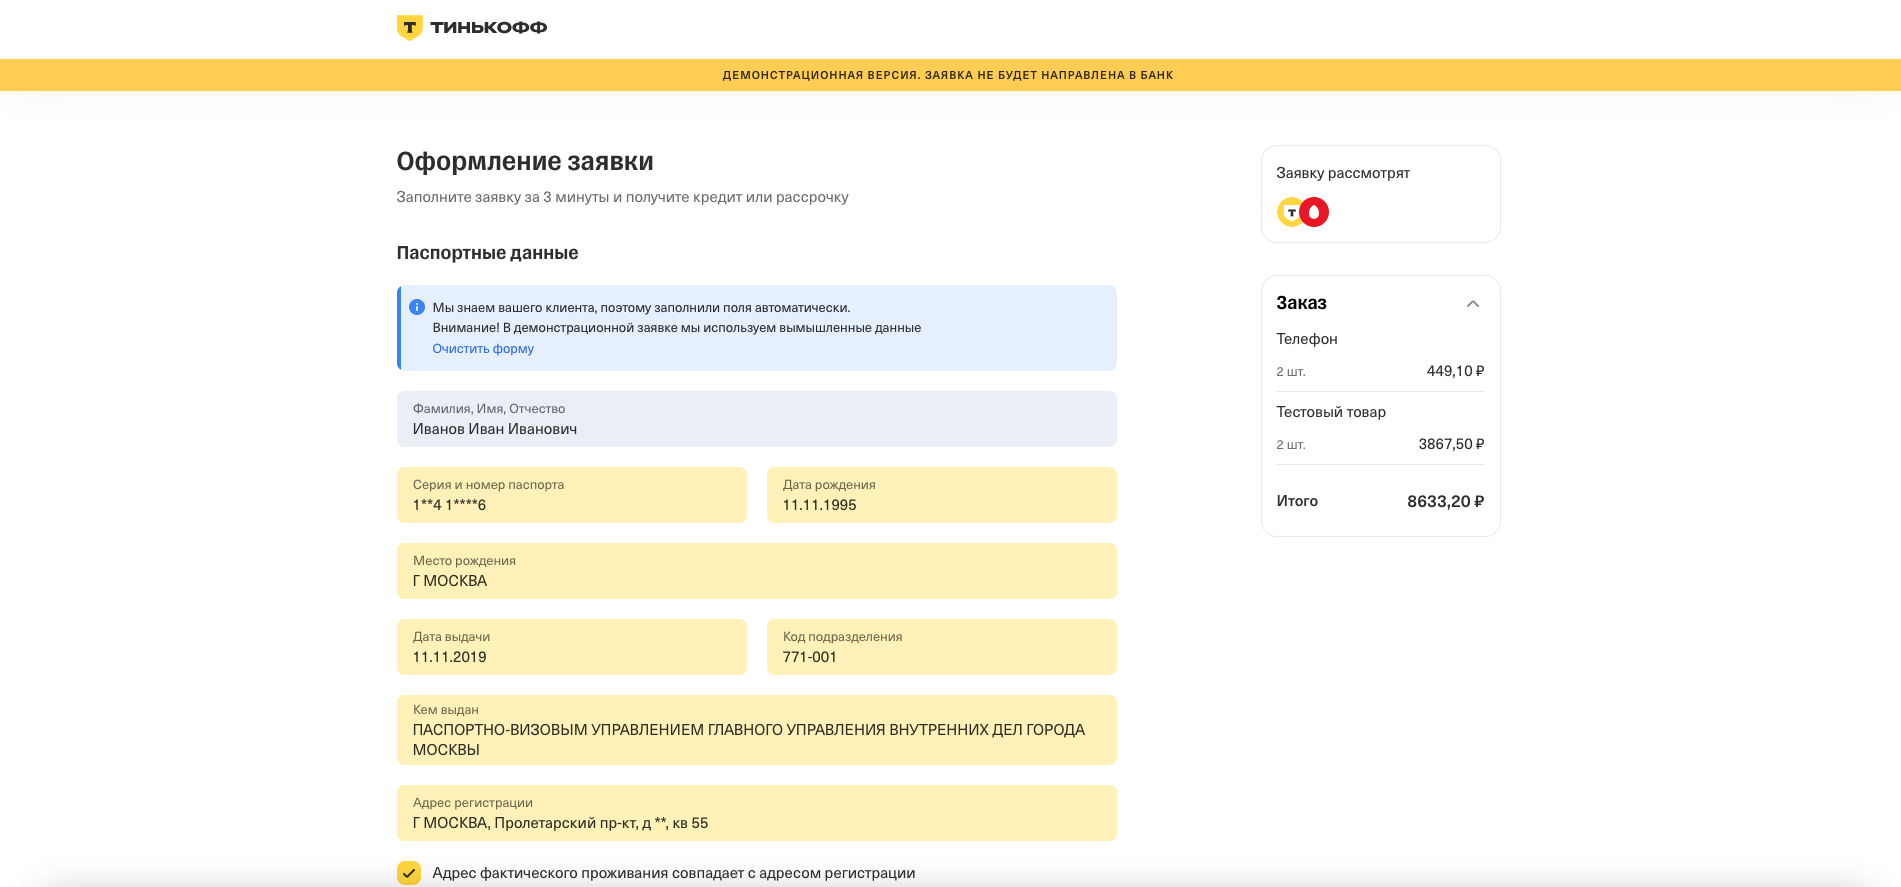Click the Оформление заявки heading
The image size is (1901, 887).
pos(525,162)
